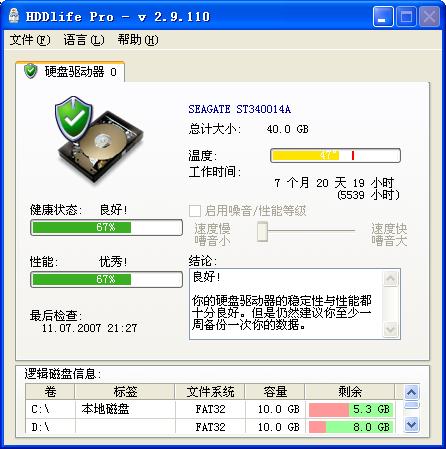Sort list by 容量 column header
The width and height of the screenshot is (446, 449).
pyautogui.click(x=275, y=392)
